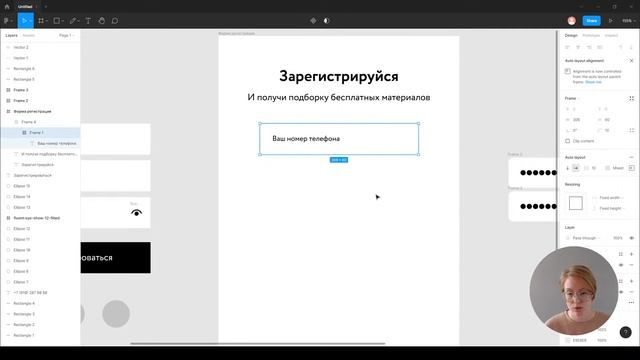Switch to the Assets tab
Viewport: 640px width, 360px height.
coord(29,36)
